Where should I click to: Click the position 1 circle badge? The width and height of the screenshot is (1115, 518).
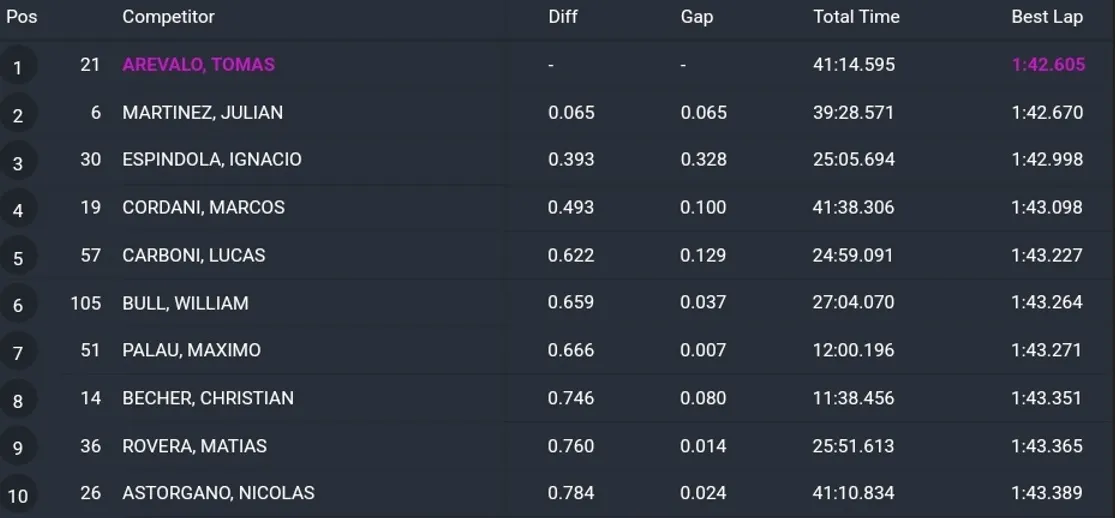(17, 67)
